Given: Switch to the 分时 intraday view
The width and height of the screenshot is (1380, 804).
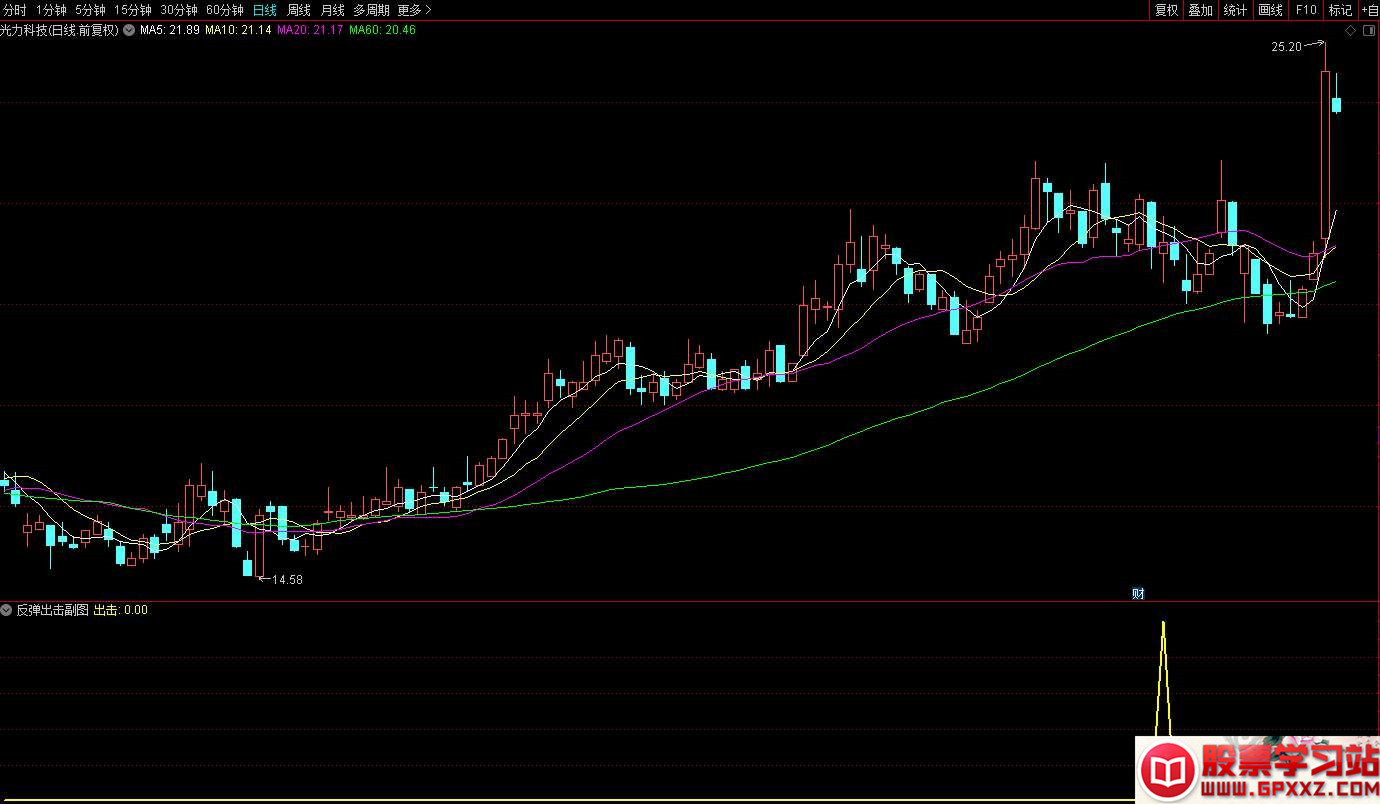Looking at the screenshot, I should 16,10.
